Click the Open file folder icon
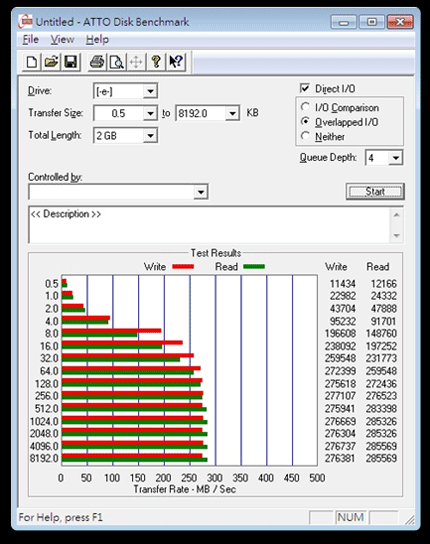 pyautogui.click(x=51, y=62)
